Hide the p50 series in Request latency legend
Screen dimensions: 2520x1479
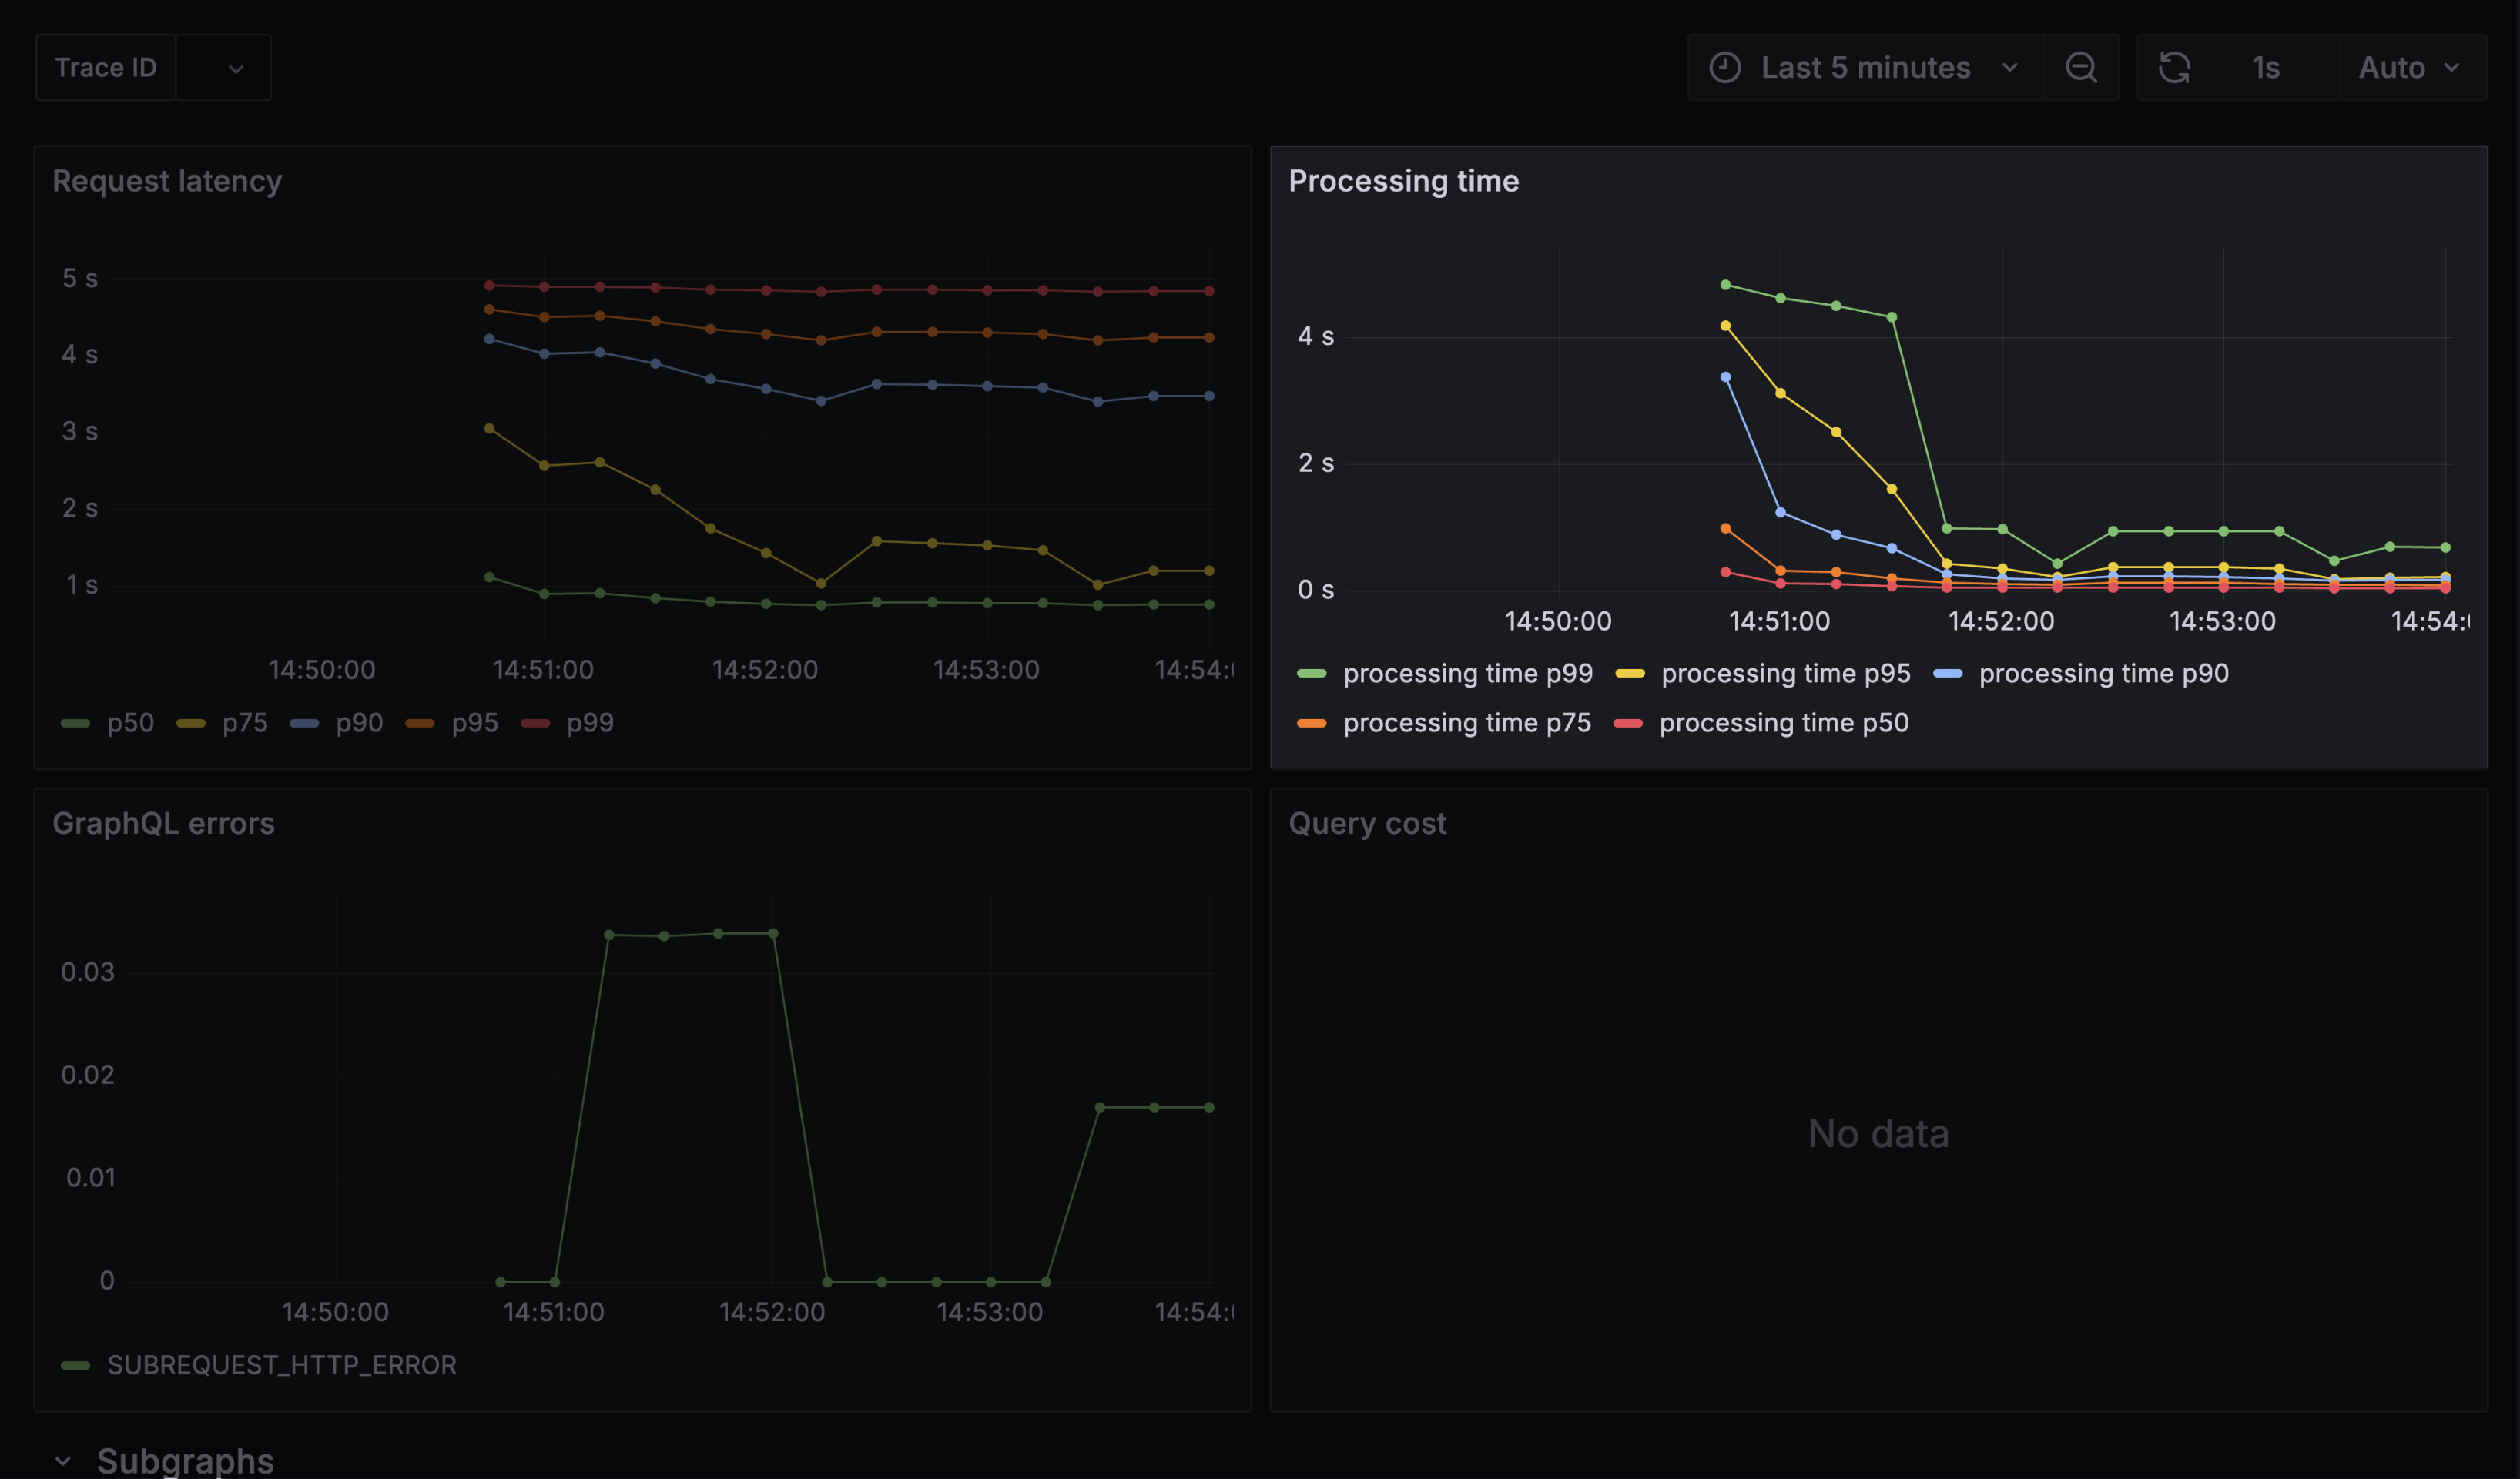[132, 722]
